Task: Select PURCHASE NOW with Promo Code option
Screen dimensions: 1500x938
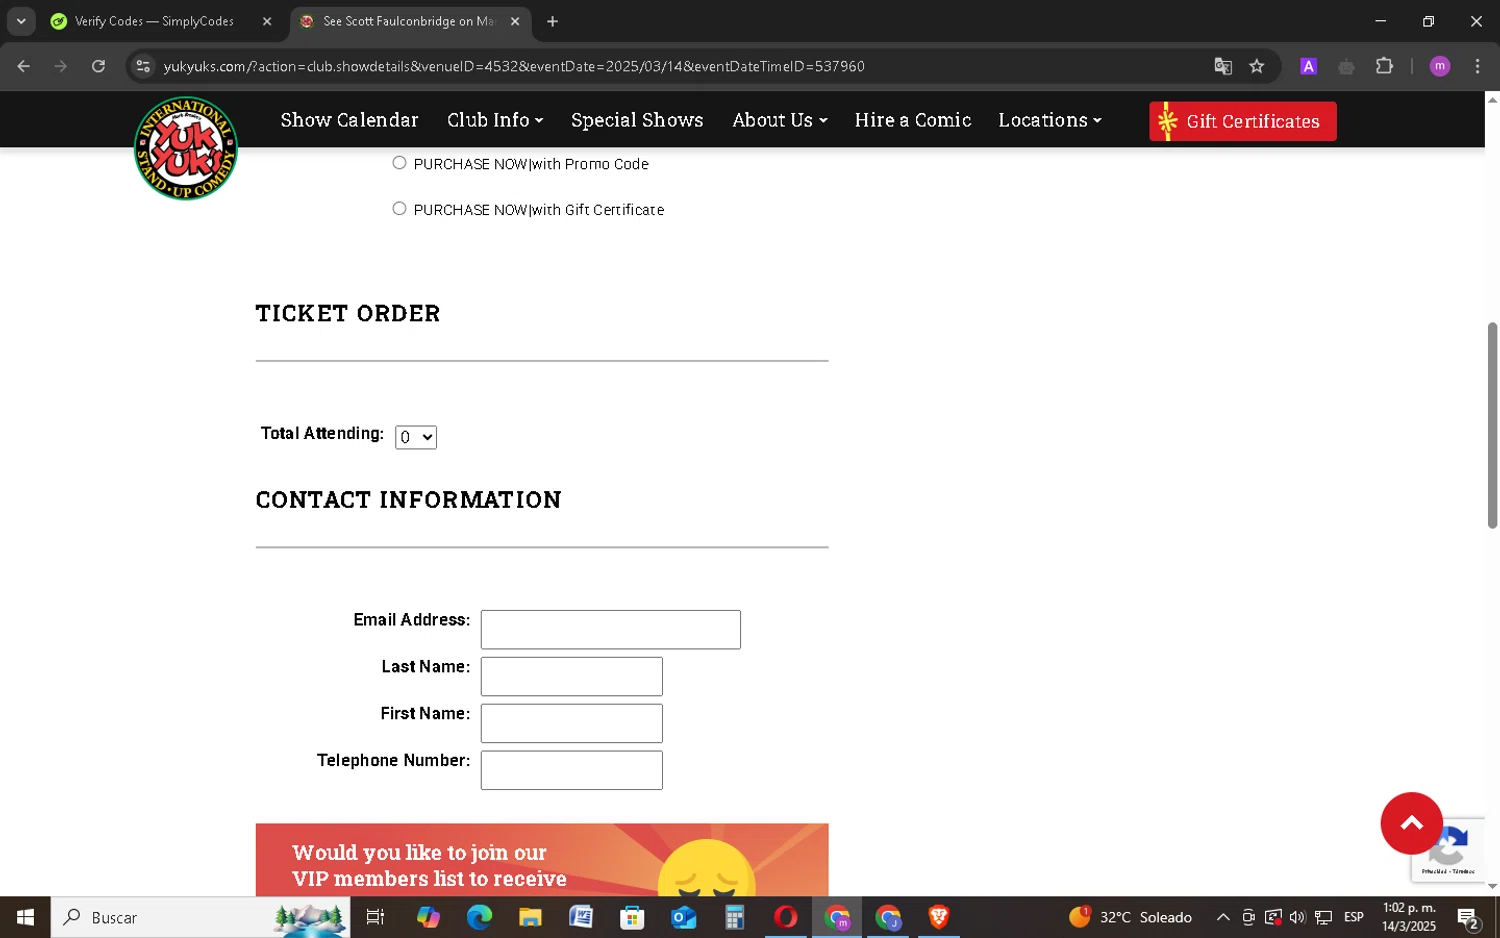Action: [x=399, y=163]
